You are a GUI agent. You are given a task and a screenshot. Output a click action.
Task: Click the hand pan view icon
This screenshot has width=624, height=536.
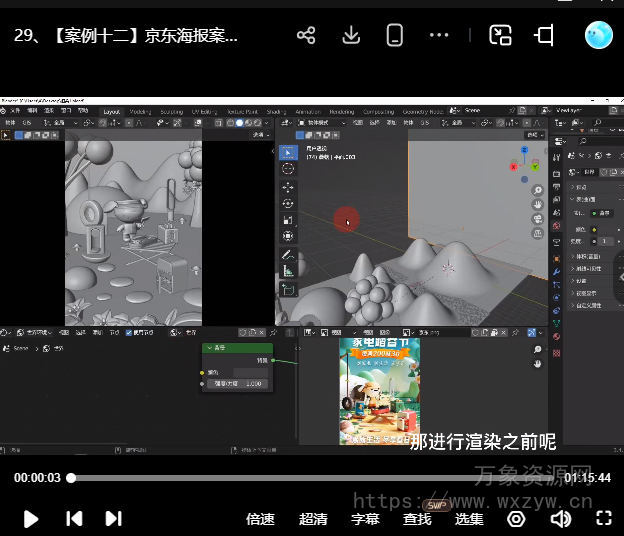click(538, 204)
